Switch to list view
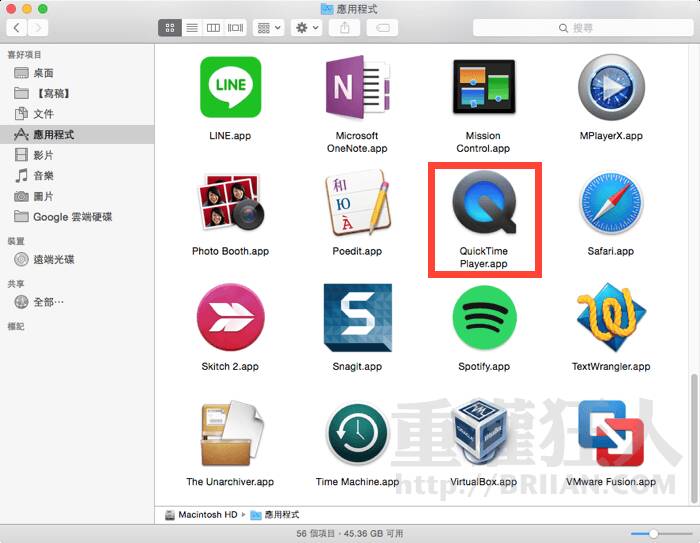Image resolution: width=700 pixels, height=543 pixels. tap(192, 28)
